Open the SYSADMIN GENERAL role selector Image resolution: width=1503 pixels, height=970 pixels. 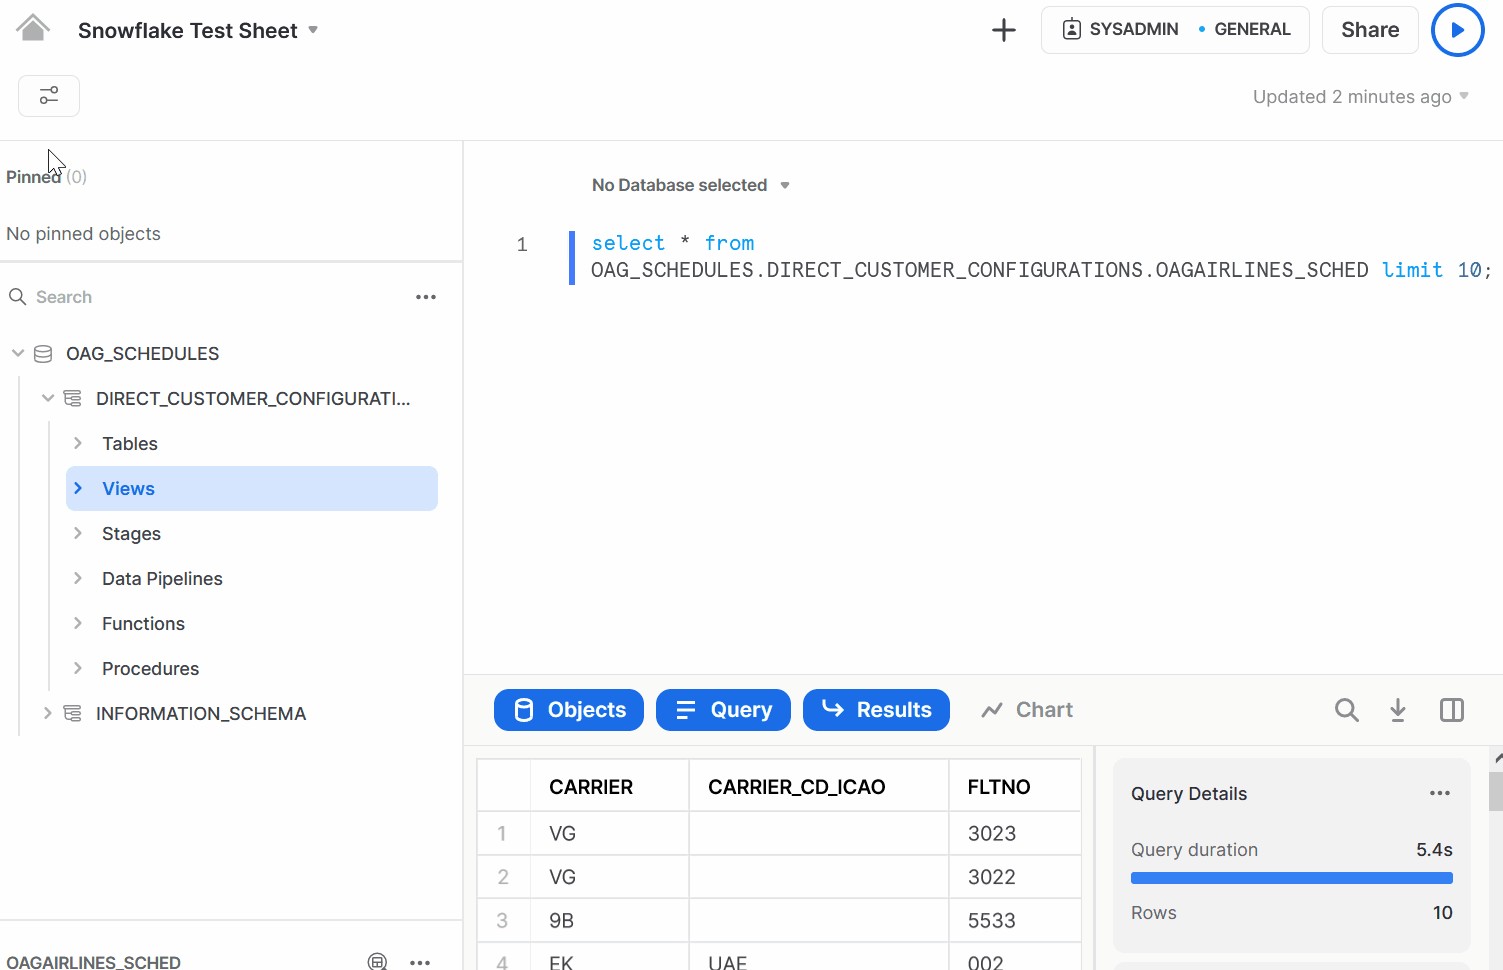(1174, 30)
